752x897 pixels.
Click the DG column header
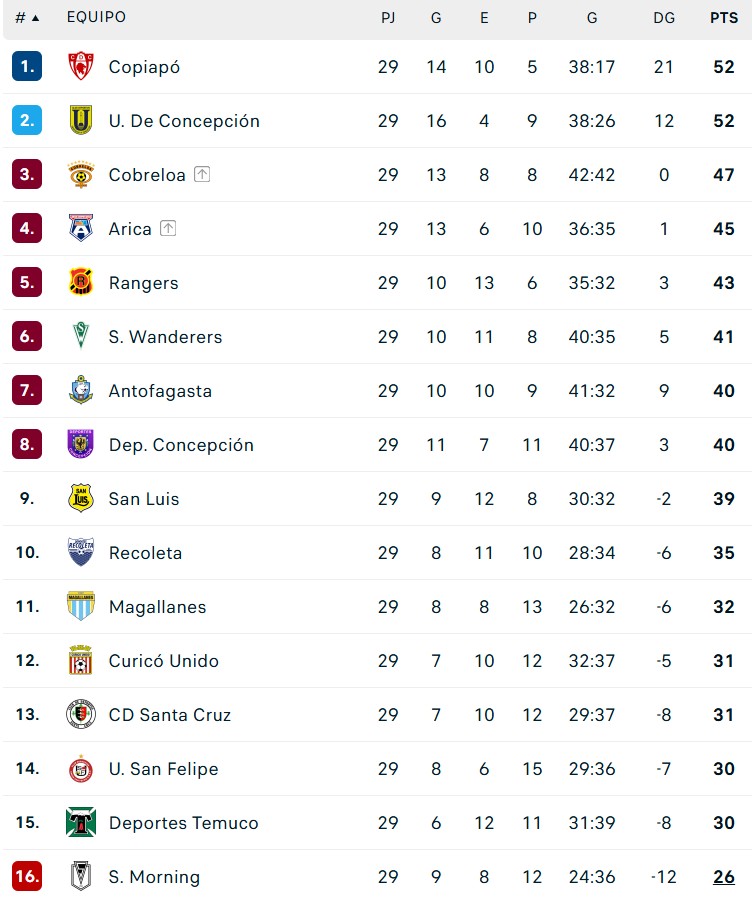664,18
